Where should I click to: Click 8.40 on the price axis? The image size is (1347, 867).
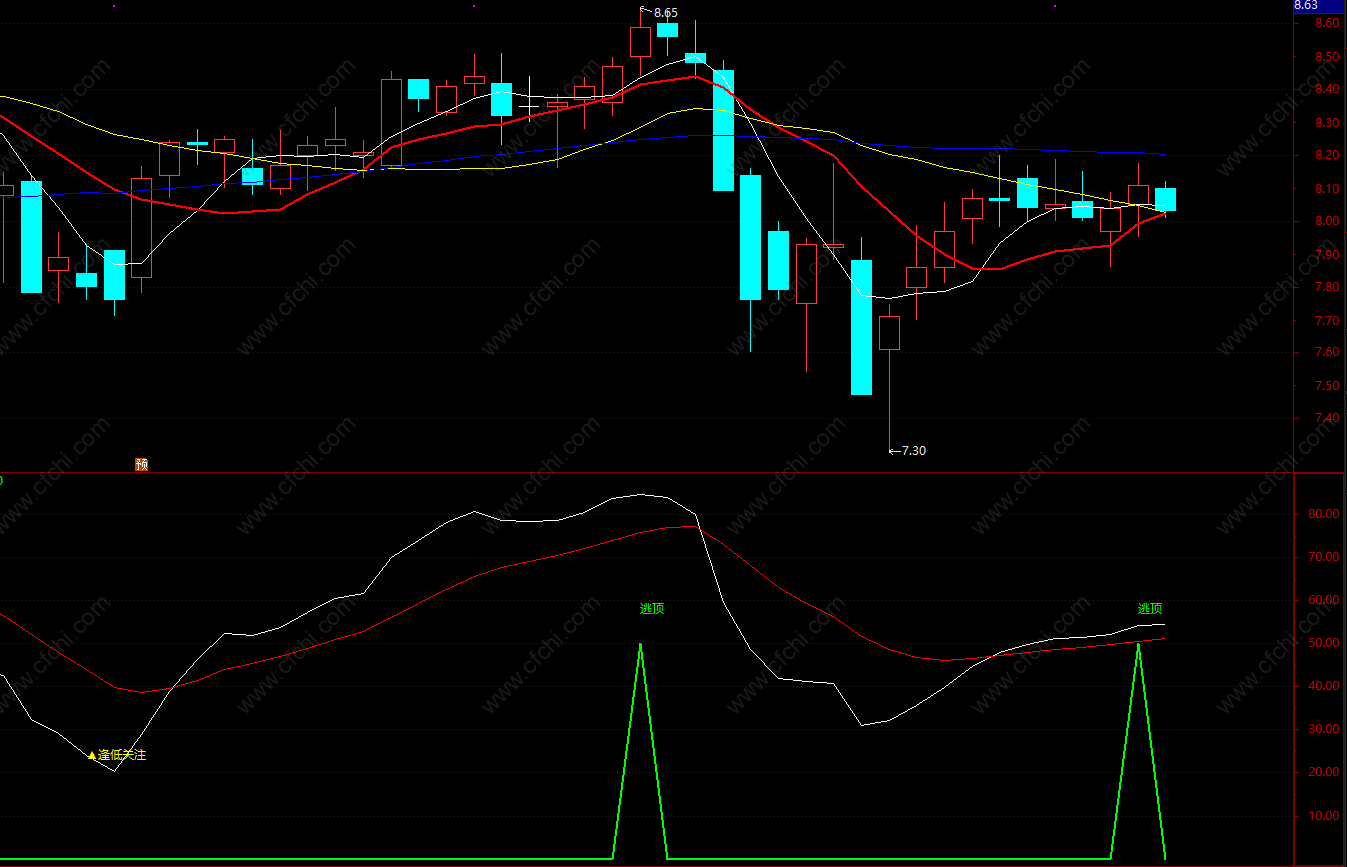tap(1328, 89)
